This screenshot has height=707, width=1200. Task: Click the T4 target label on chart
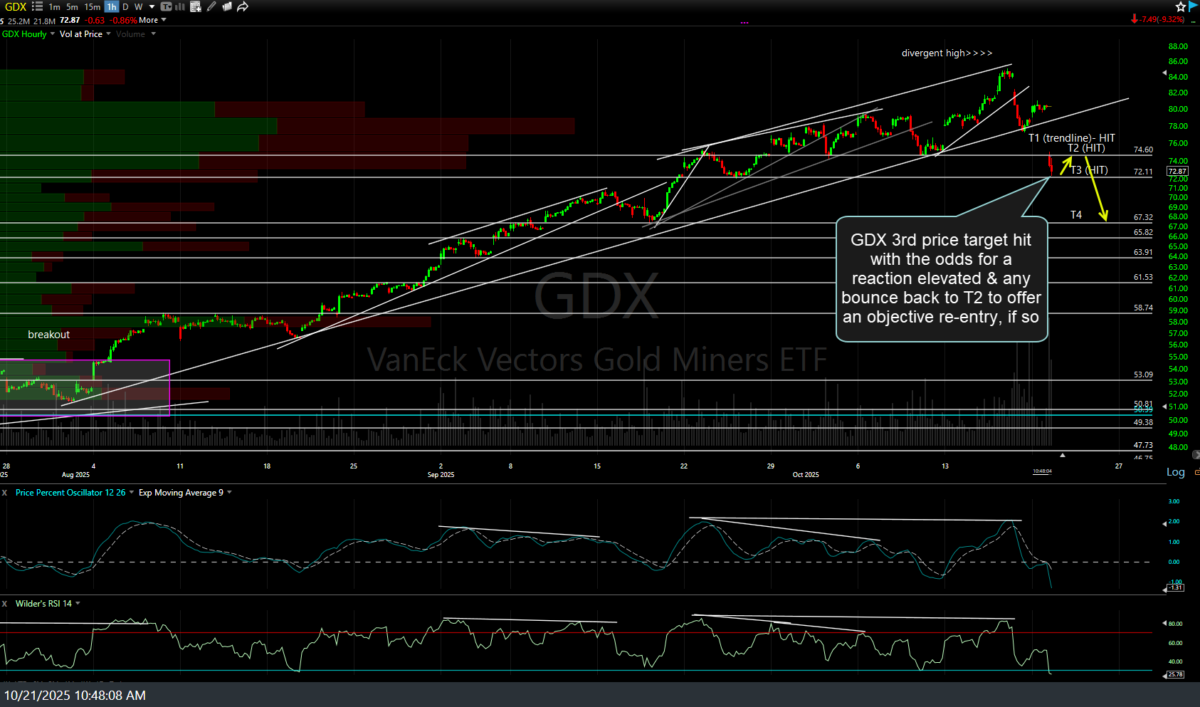[x=1076, y=215]
